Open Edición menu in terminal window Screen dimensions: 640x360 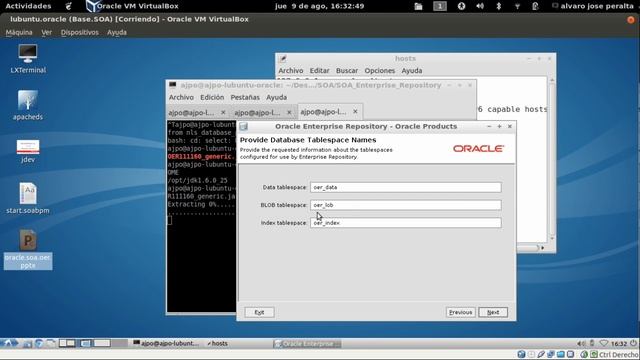[212, 97]
